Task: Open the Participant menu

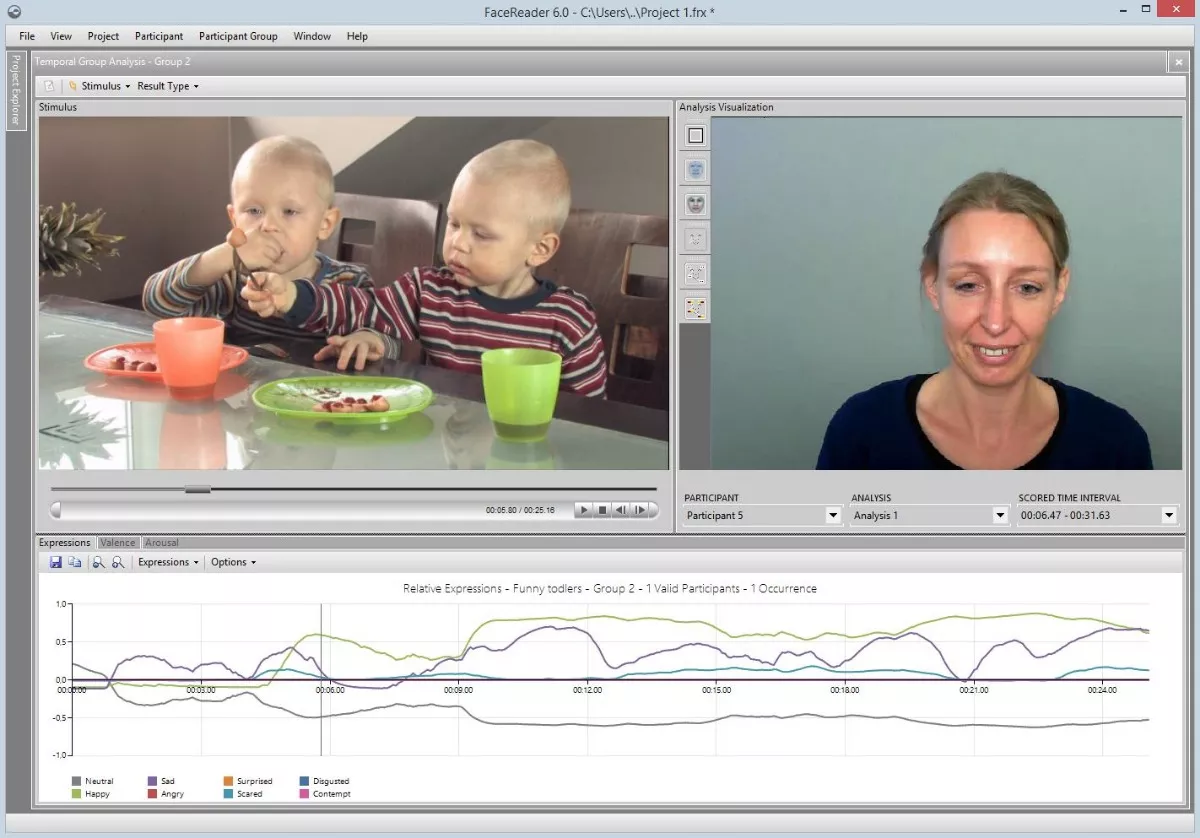Action: (x=159, y=36)
